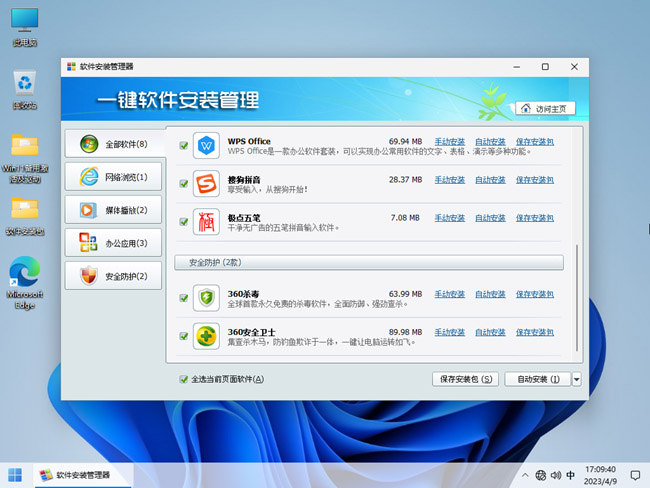
Task: Click 自动安装 link for 360安全卫士
Action: click(x=490, y=333)
